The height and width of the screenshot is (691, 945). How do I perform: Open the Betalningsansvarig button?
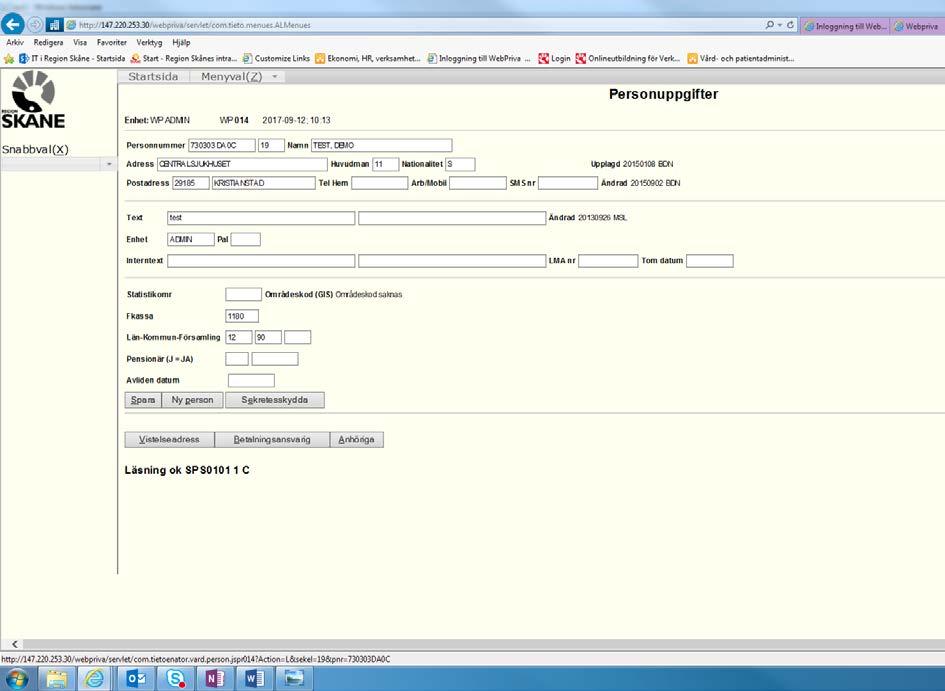(x=272, y=440)
